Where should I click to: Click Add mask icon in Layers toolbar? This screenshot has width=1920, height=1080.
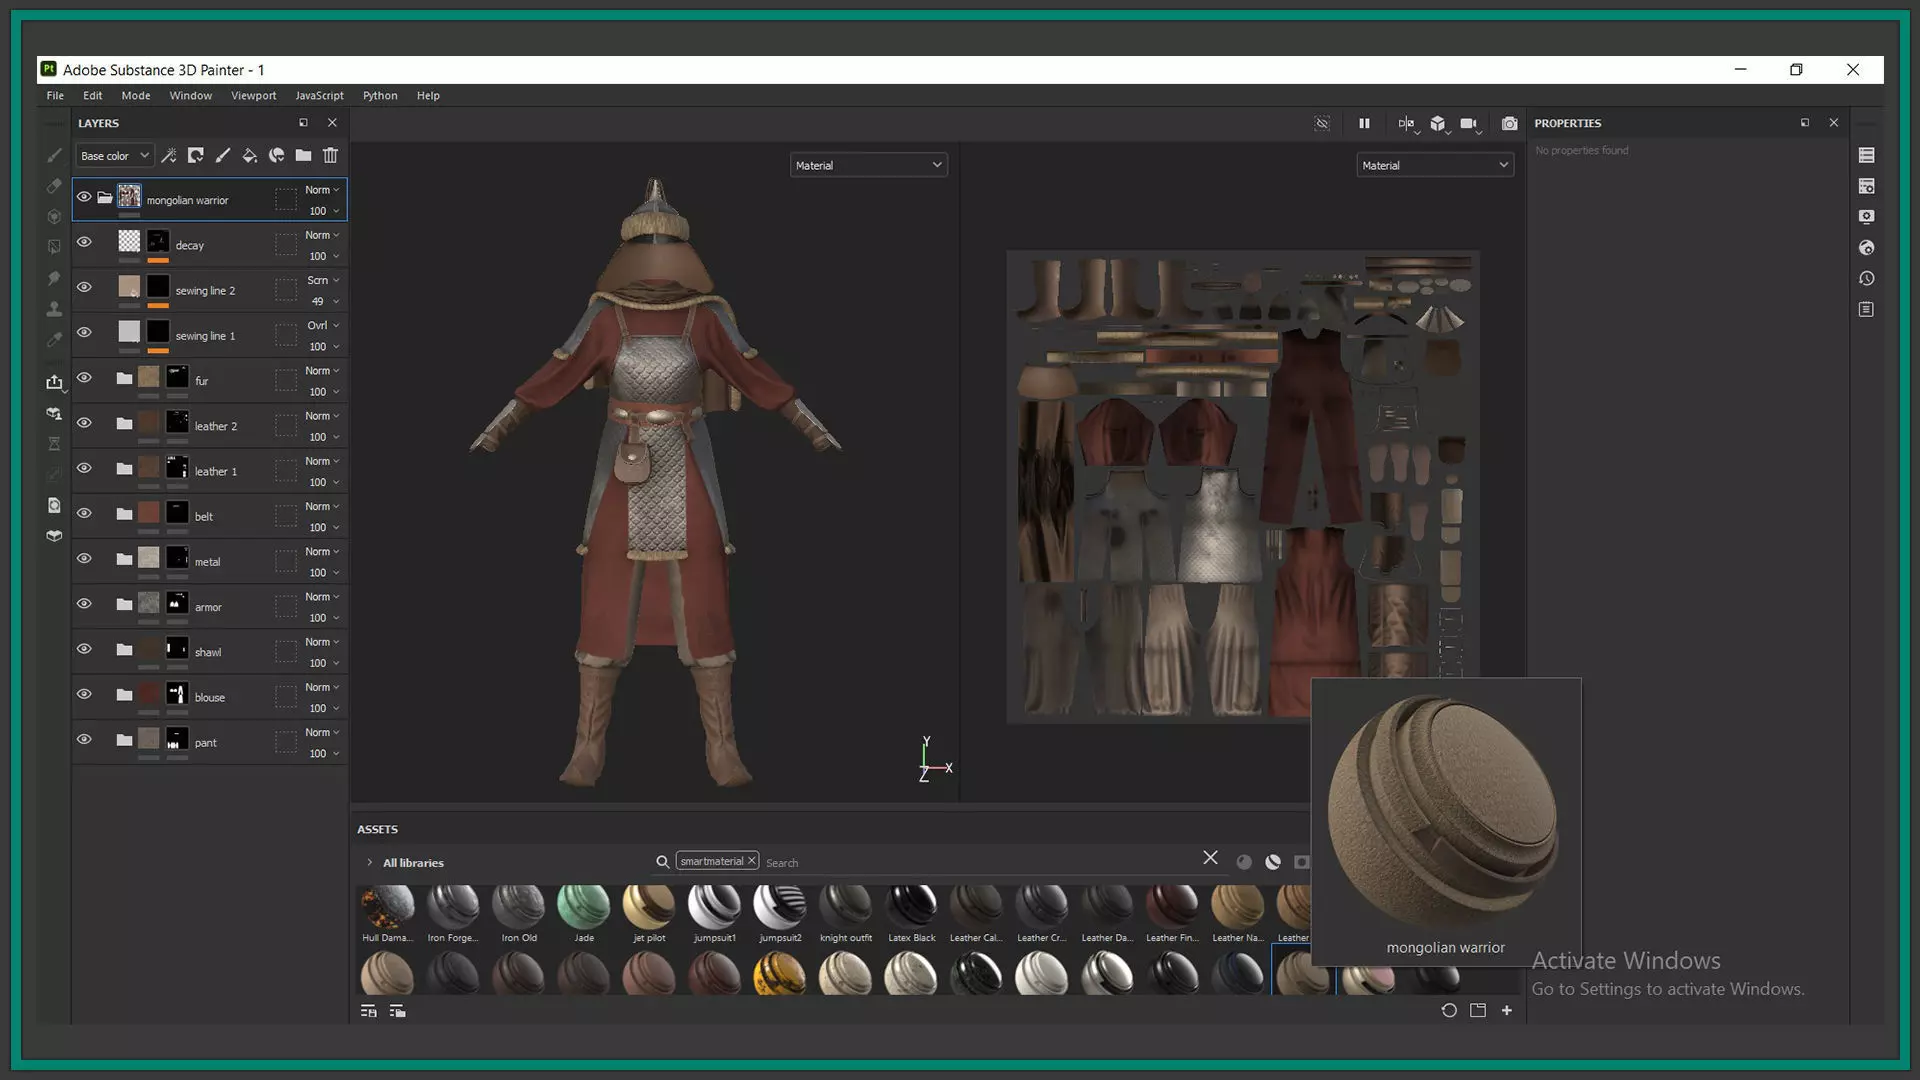point(196,155)
